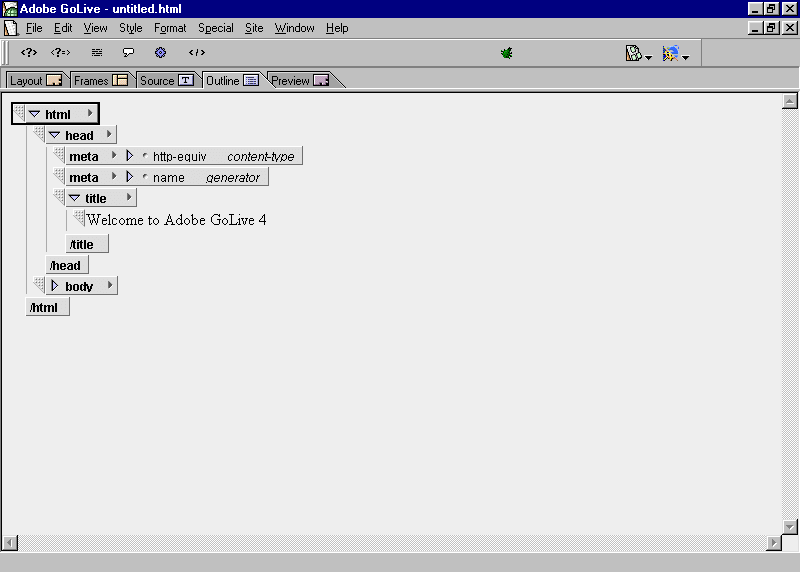Switch to the Source tab
This screenshot has width=800, height=572.
pyautogui.click(x=167, y=80)
